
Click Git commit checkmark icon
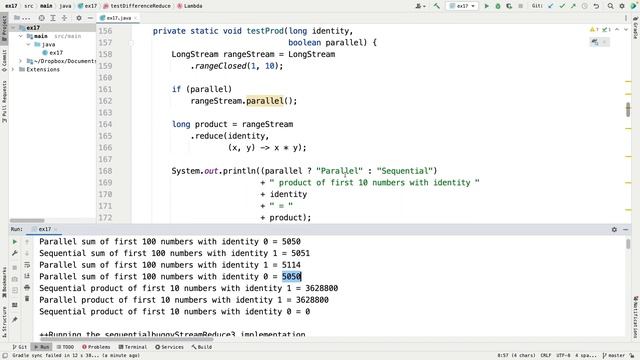[x=562, y=6]
